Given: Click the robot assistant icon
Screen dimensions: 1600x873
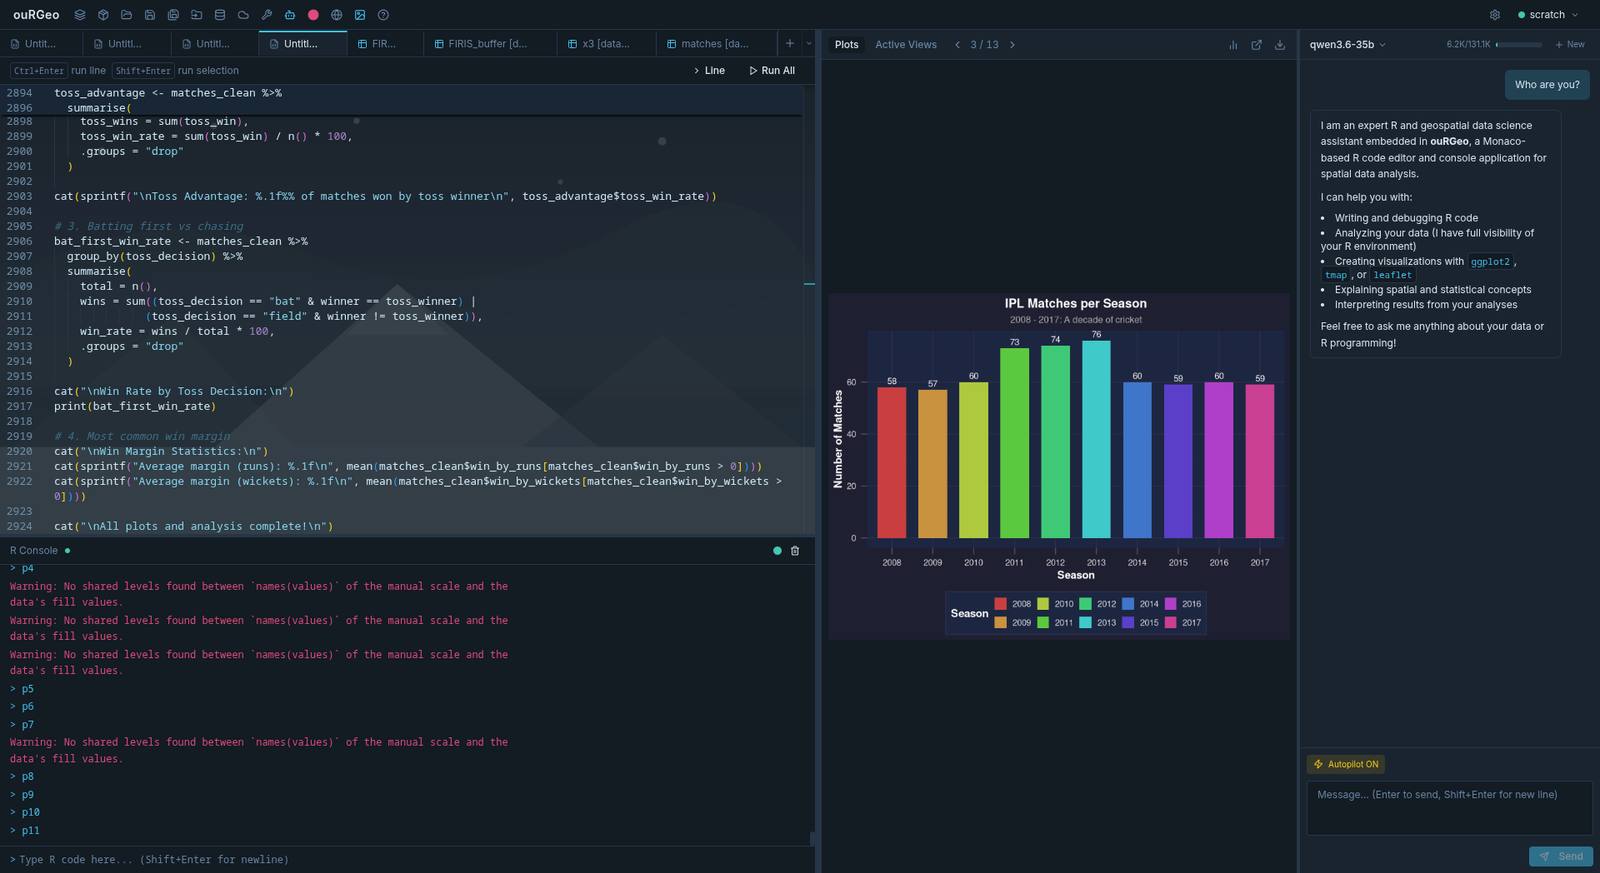Looking at the screenshot, I should click(x=290, y=15).
